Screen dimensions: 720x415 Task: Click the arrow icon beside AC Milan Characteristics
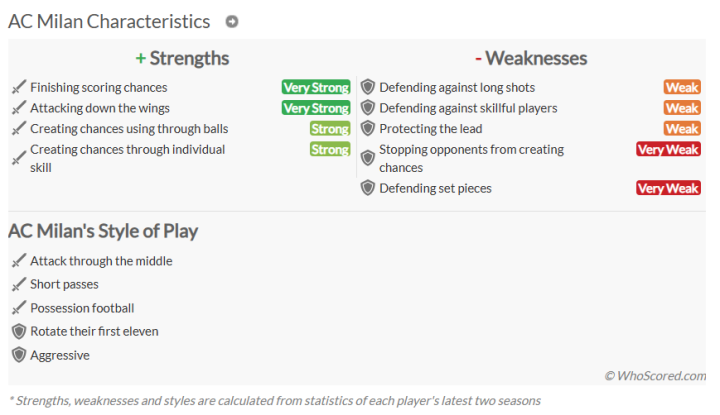click(232, 22)
